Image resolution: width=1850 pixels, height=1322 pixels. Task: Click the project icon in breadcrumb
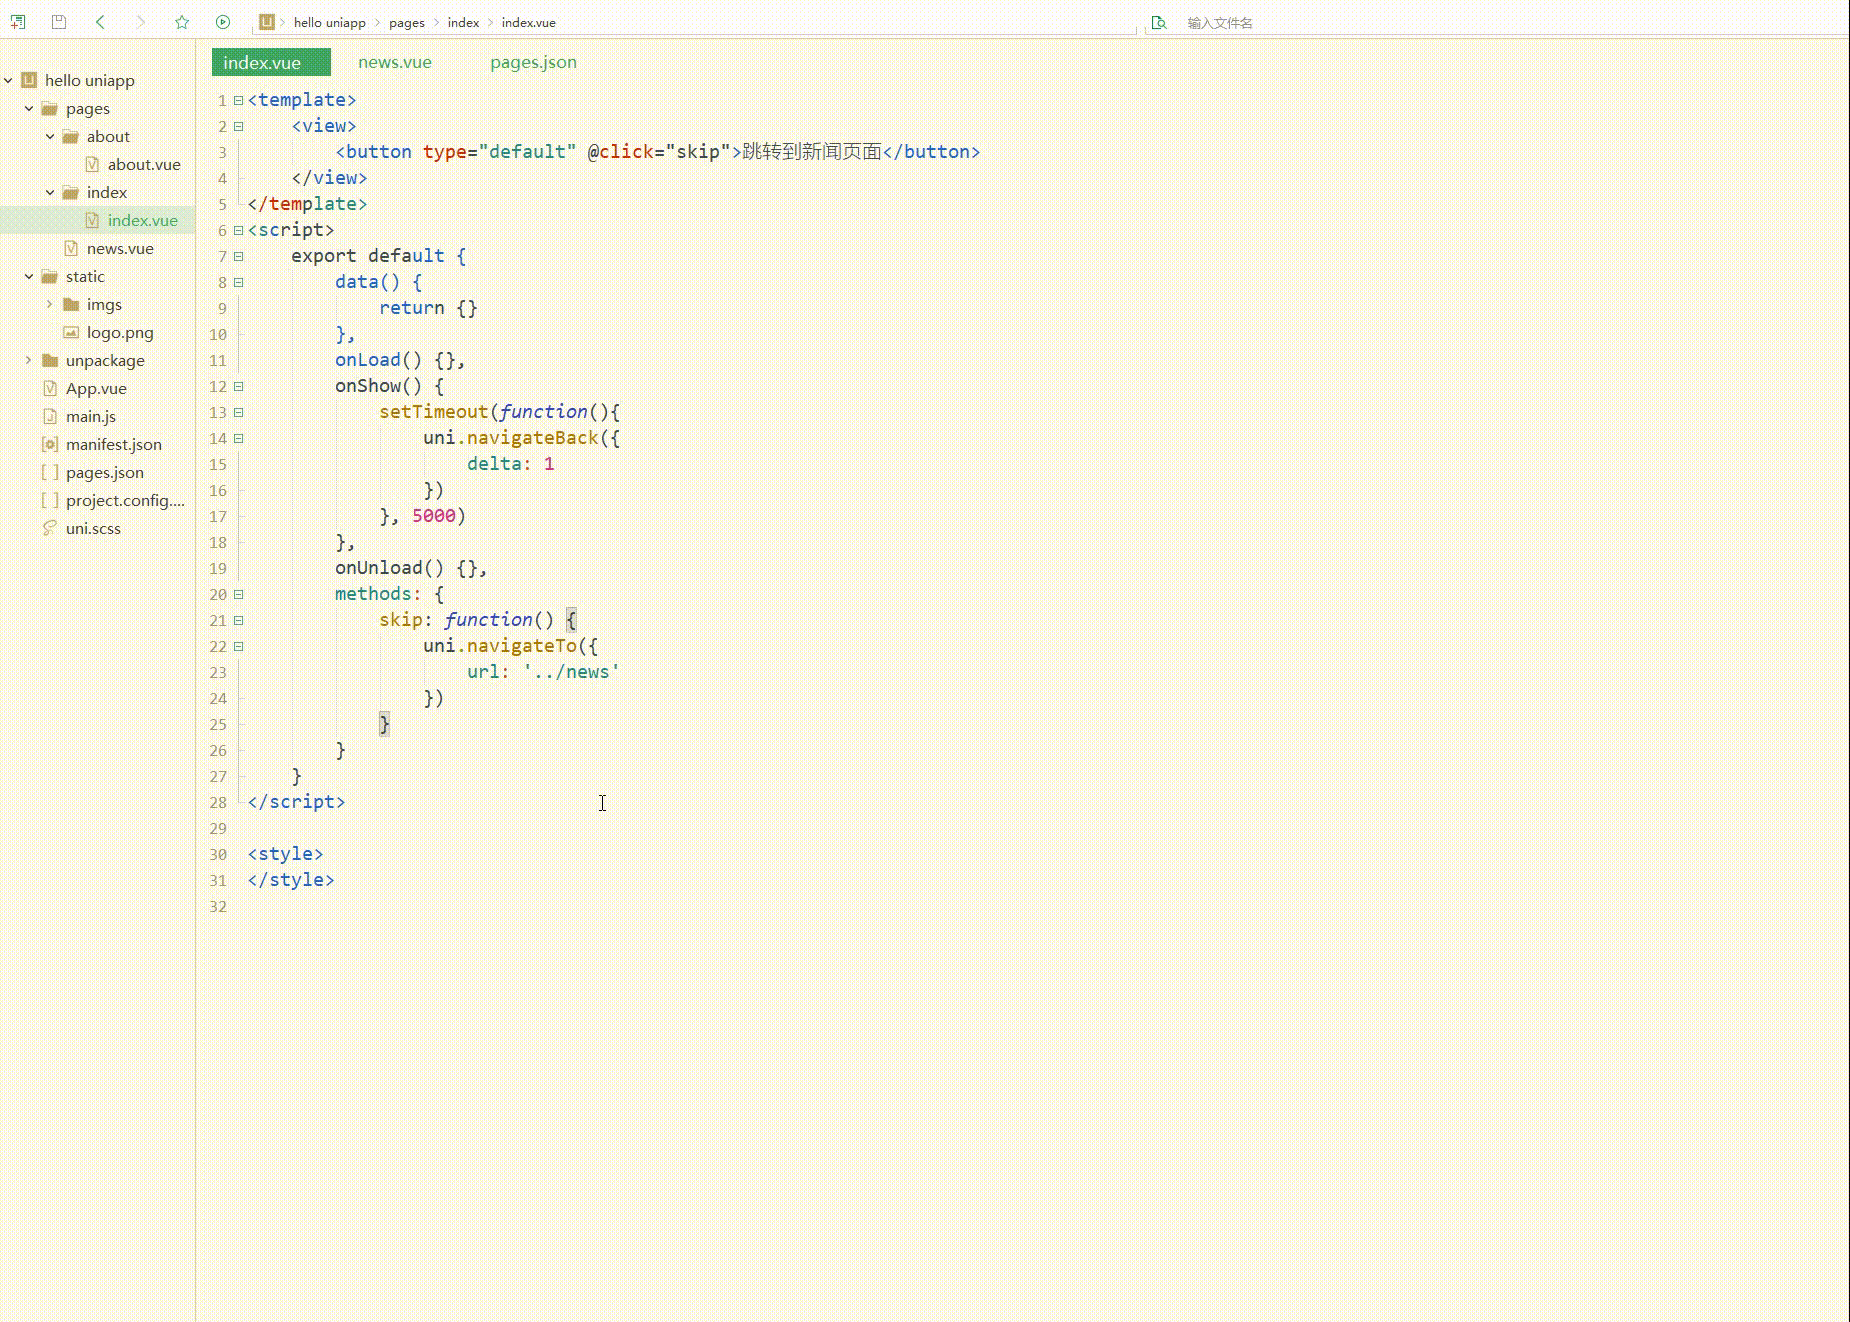266,22
